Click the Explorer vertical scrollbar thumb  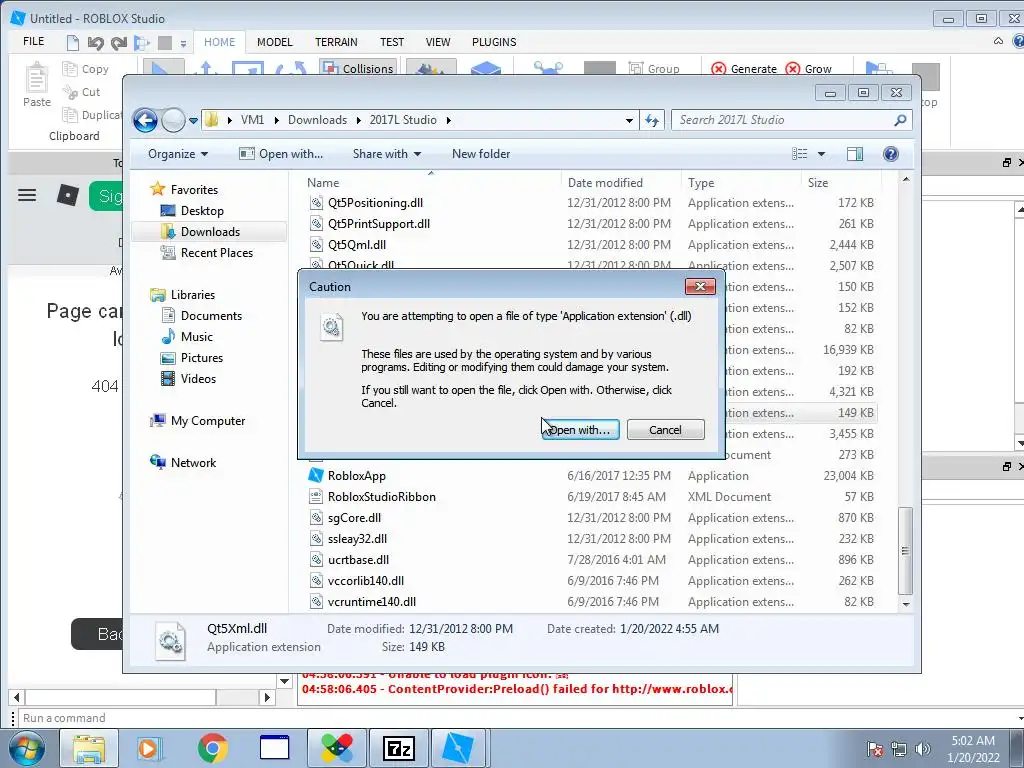(905, 551)
